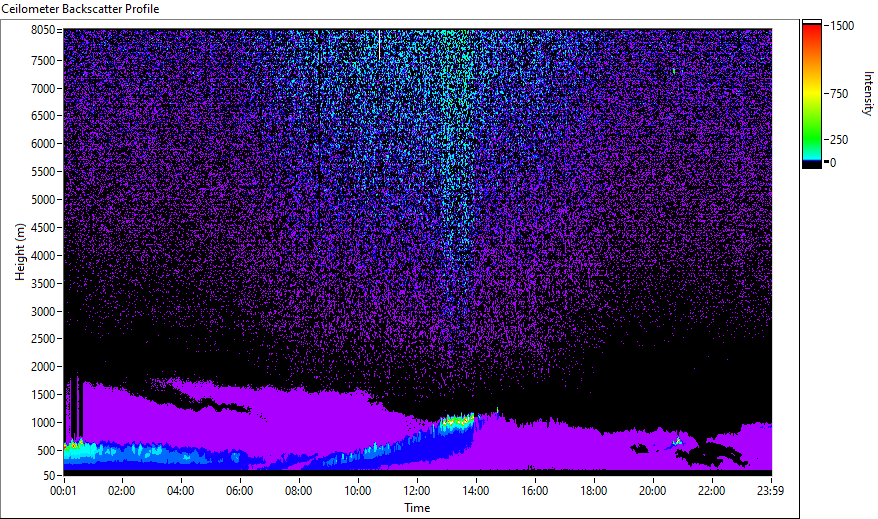Click the 18:00 time axis label

[x=594, y=491]
